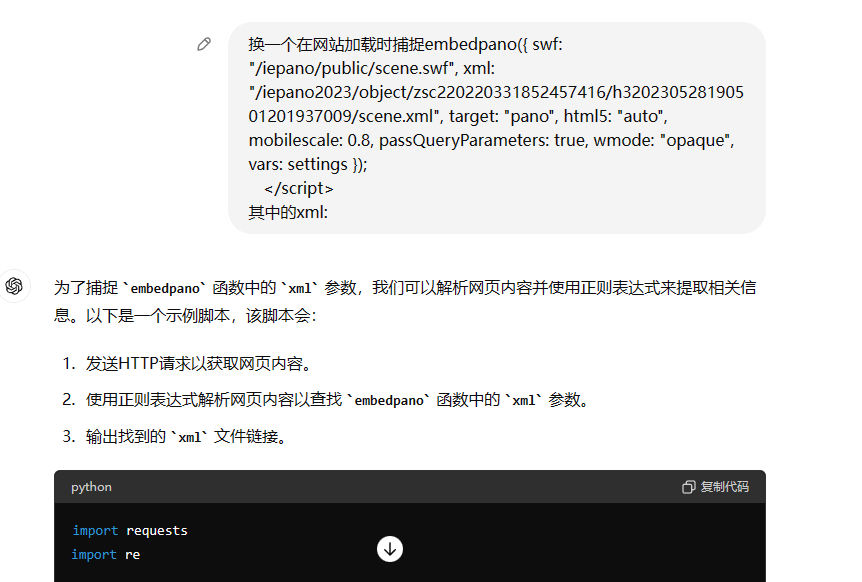Click the python language label on code block

tap(91, 487)
